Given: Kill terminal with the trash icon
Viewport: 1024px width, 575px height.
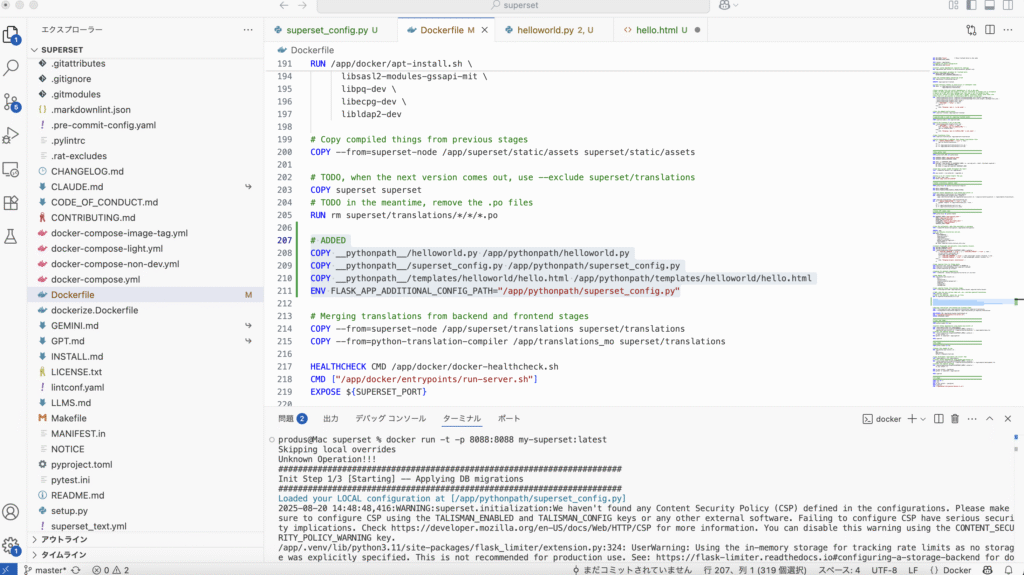Looking at the screenshot, I should coord(955,419).
